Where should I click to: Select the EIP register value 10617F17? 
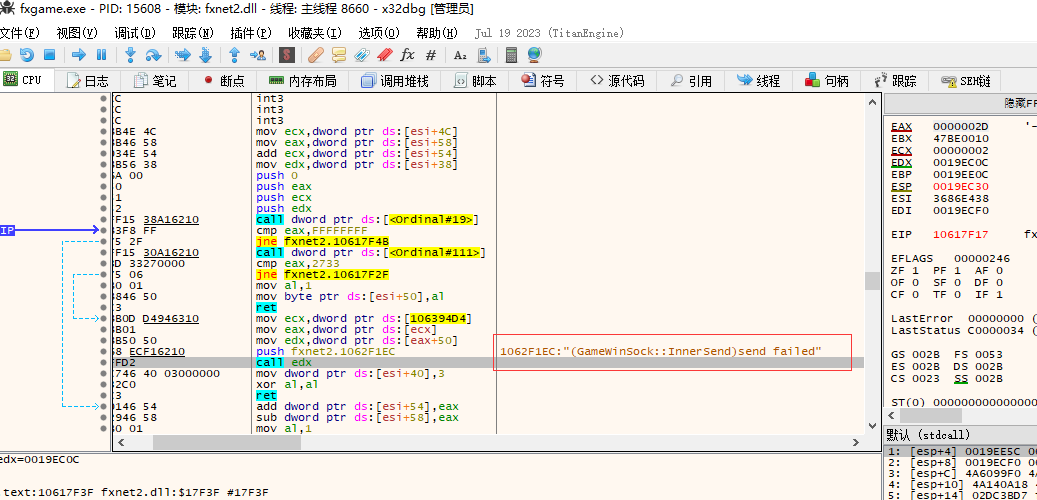tap(960, 234)
